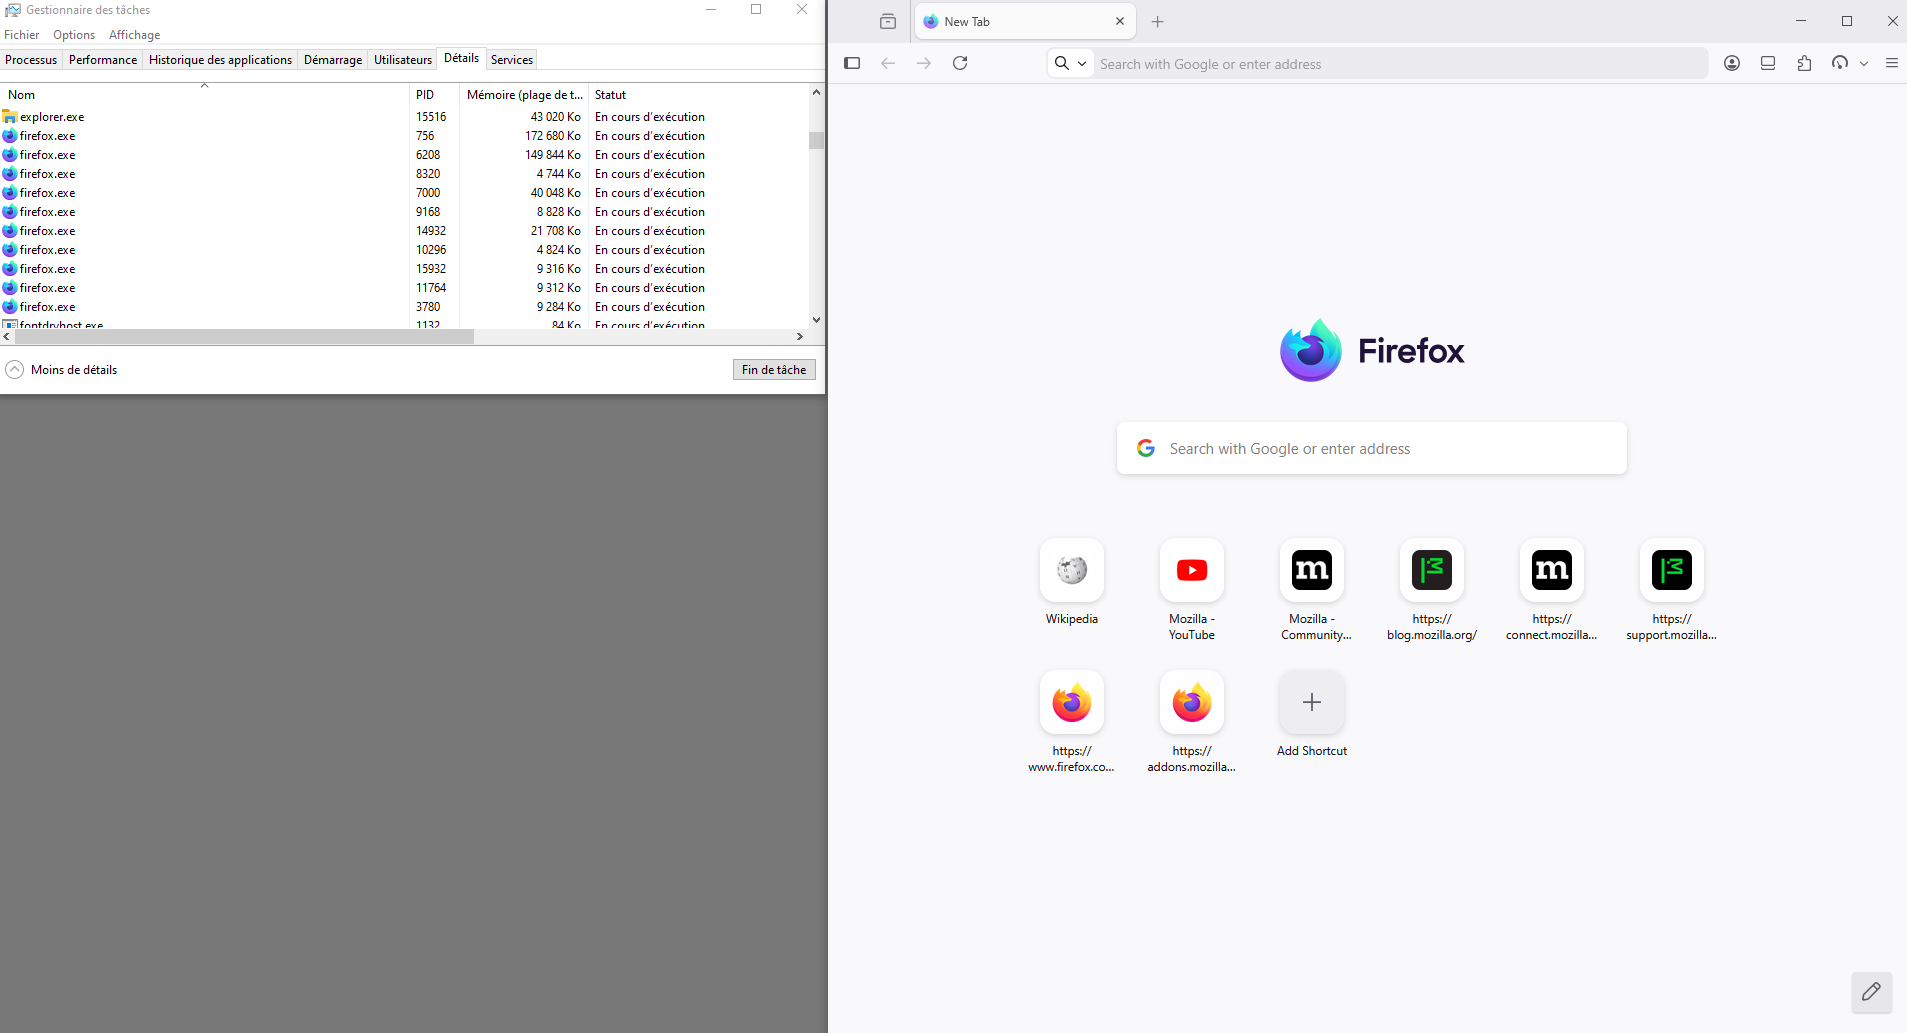Open the Affichage menu in Task Manager
The image size is (1907, 1033).
(x=135, y=35)
